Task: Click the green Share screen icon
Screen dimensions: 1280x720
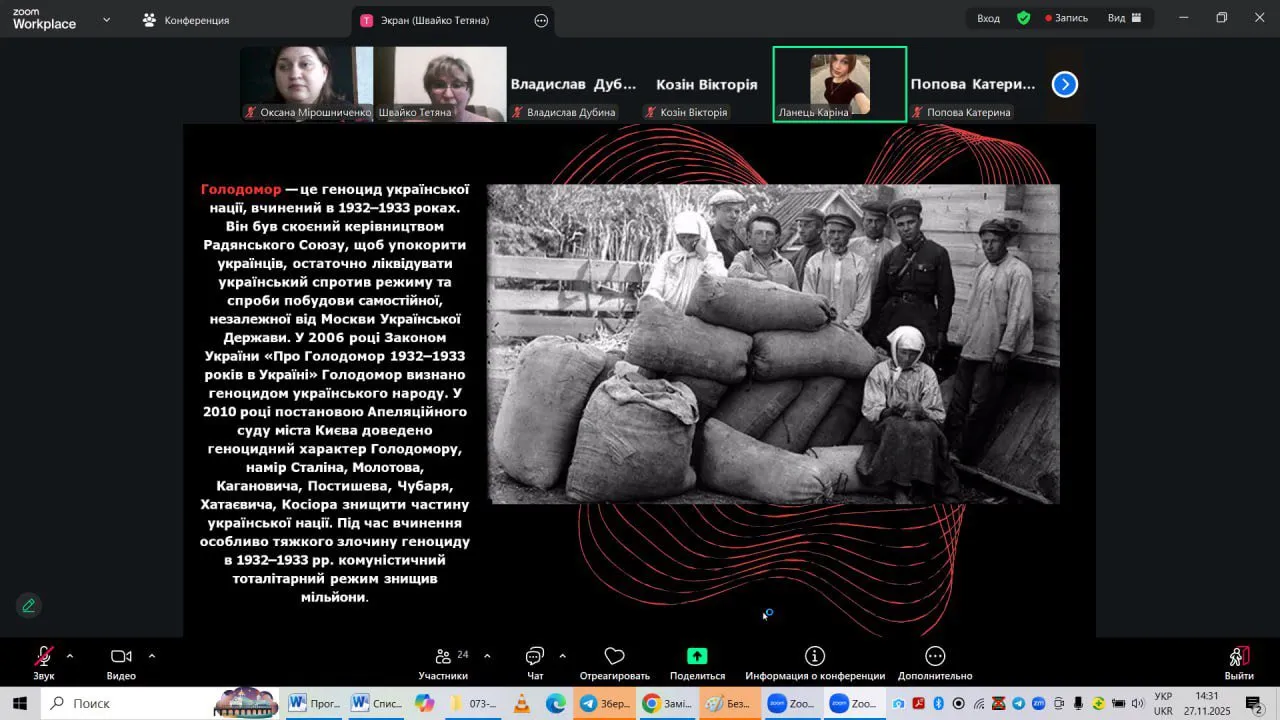Action: click(697, 657)
